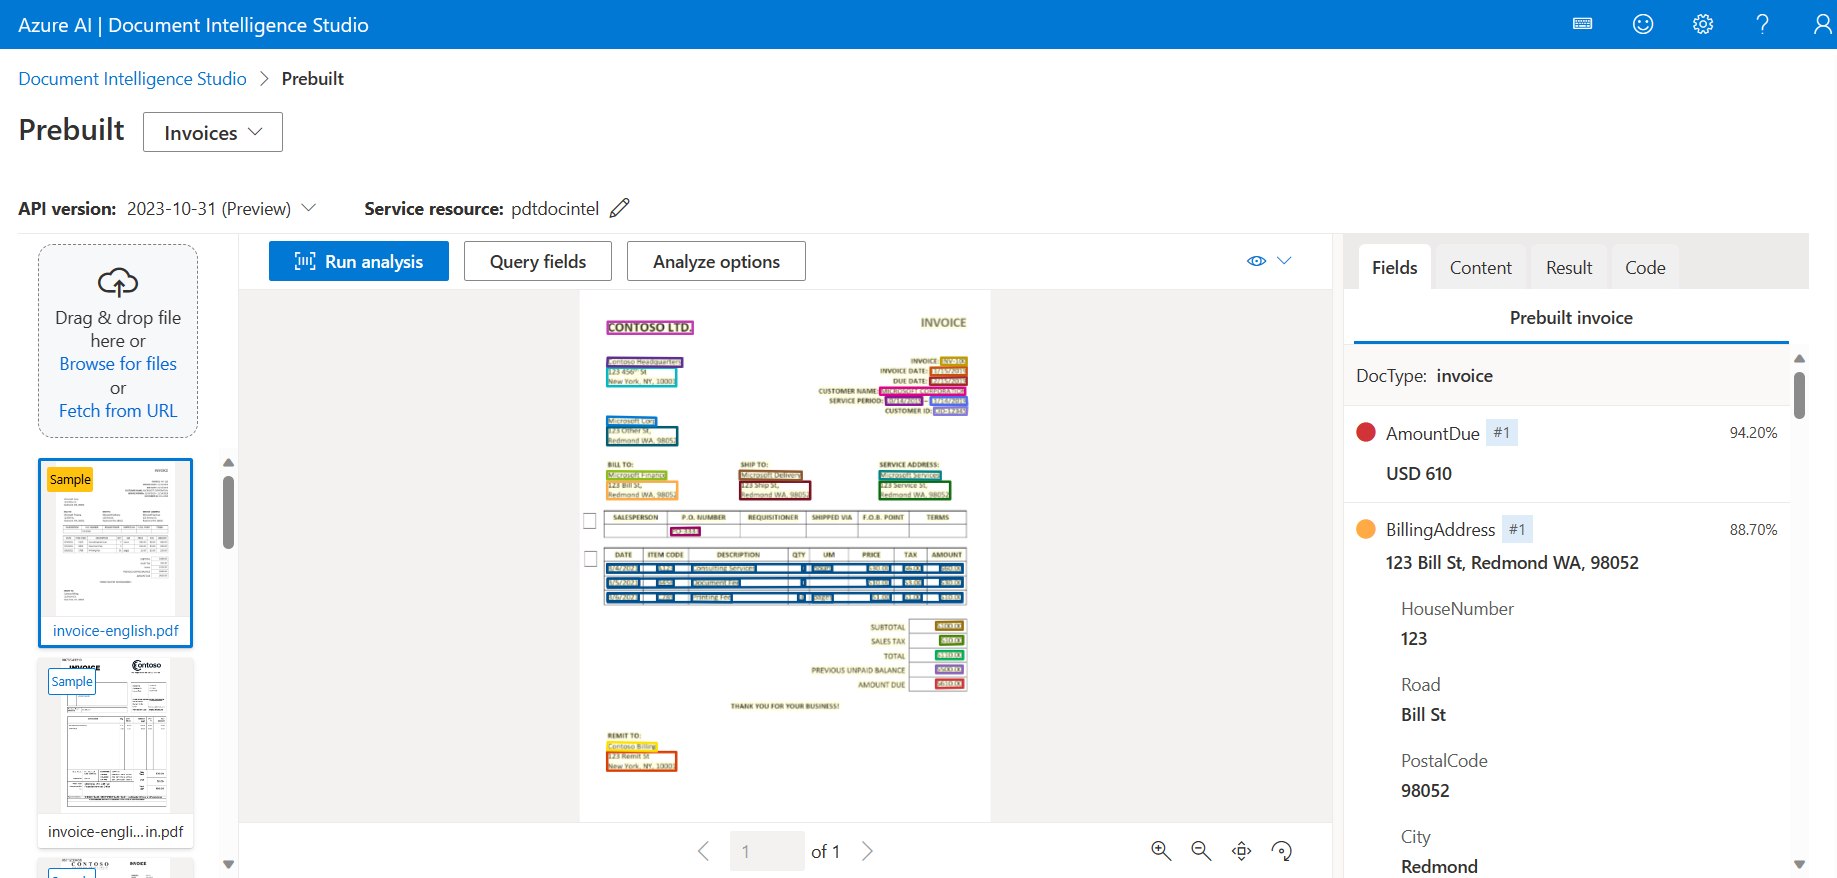Click the page number input field
This screenshot has width=1837, height=878.
click(767, 851)
